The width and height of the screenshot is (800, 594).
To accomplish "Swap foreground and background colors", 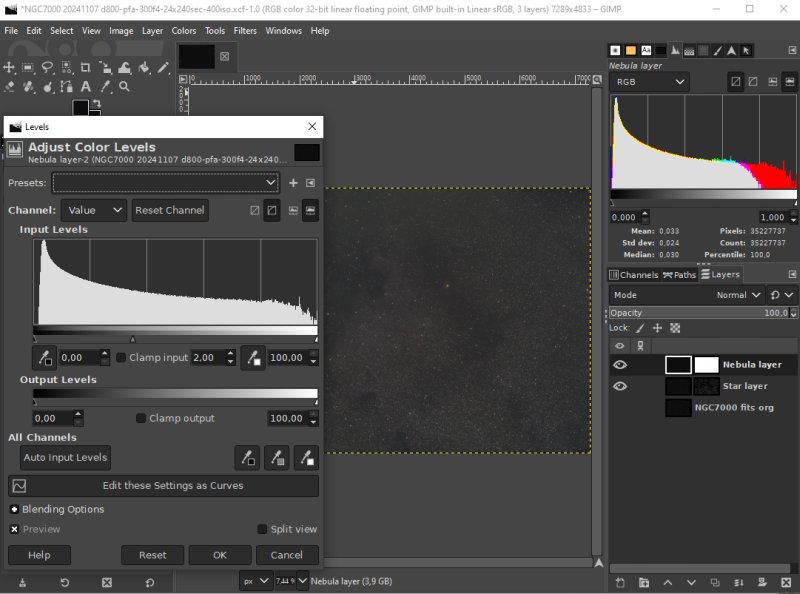I will (96, 104).
